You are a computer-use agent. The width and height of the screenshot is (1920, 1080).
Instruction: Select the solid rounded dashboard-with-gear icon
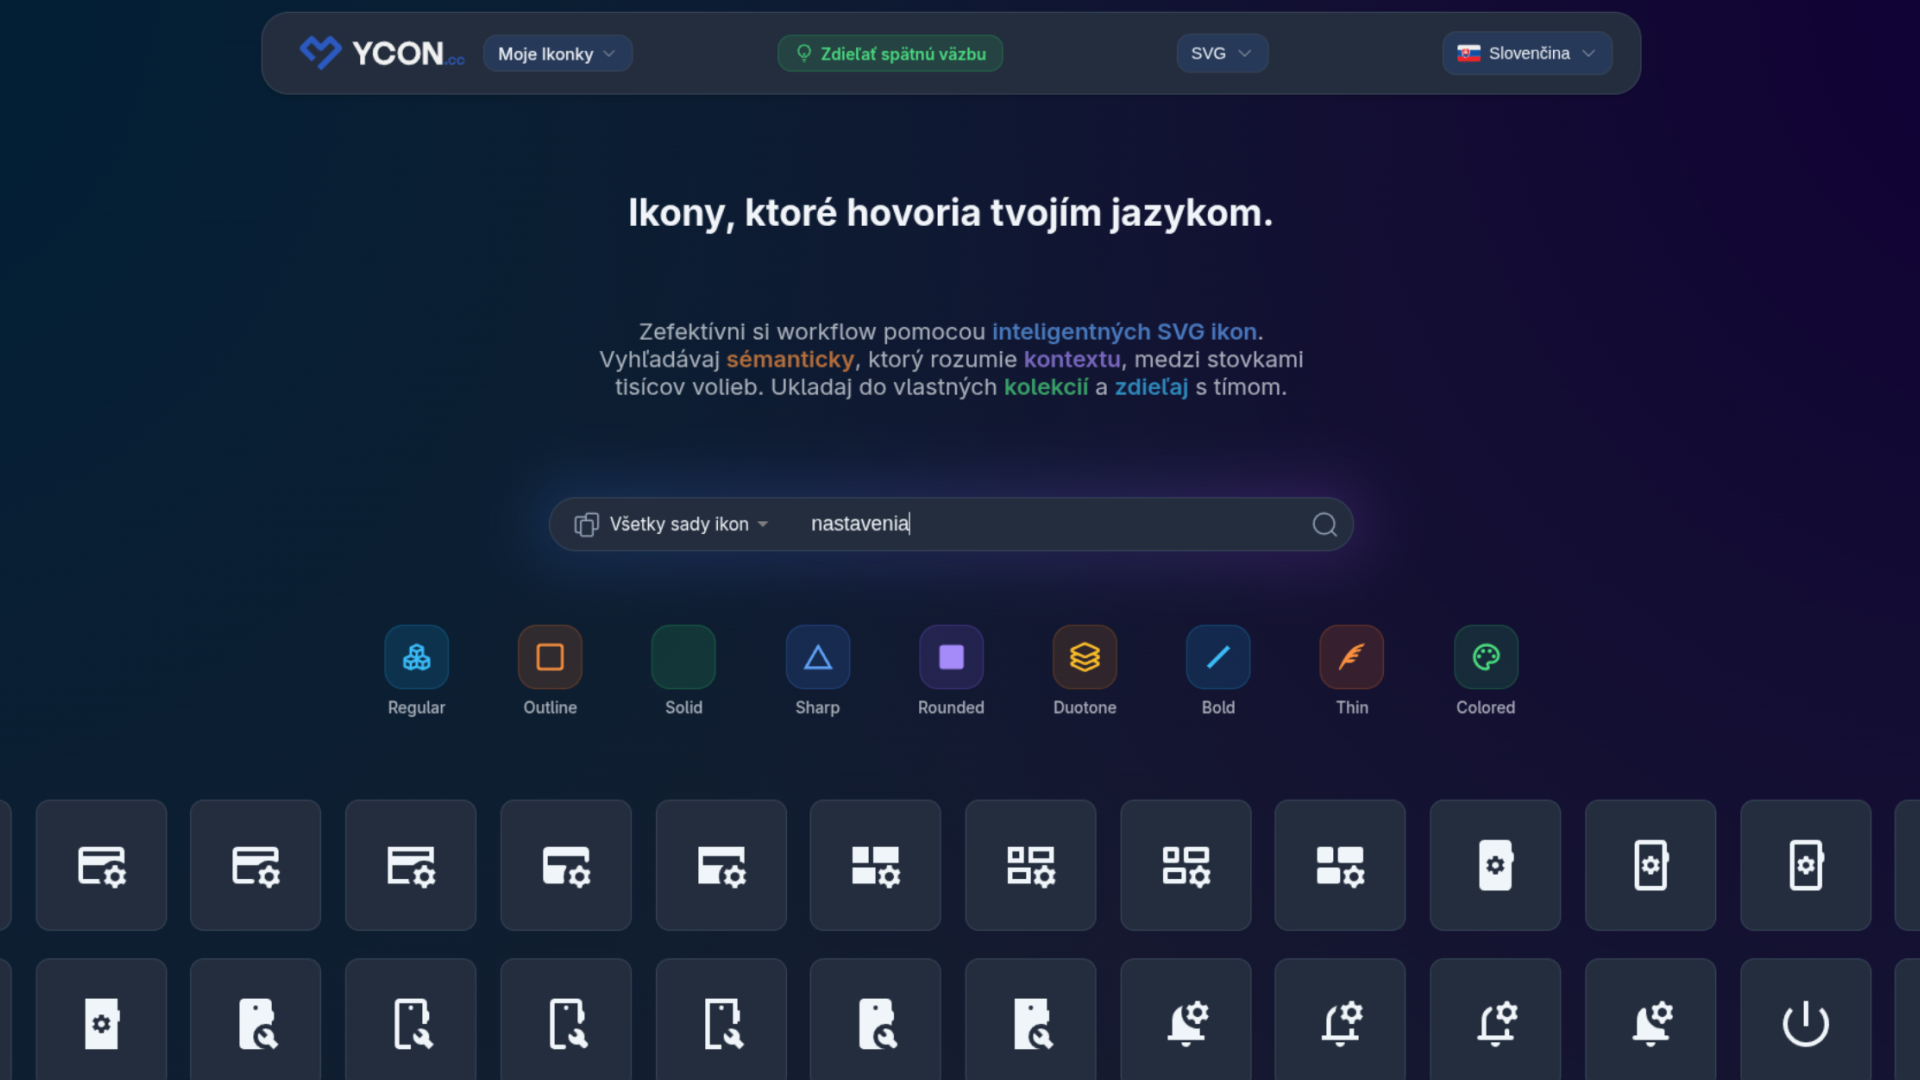click(x=1340, y=865)
